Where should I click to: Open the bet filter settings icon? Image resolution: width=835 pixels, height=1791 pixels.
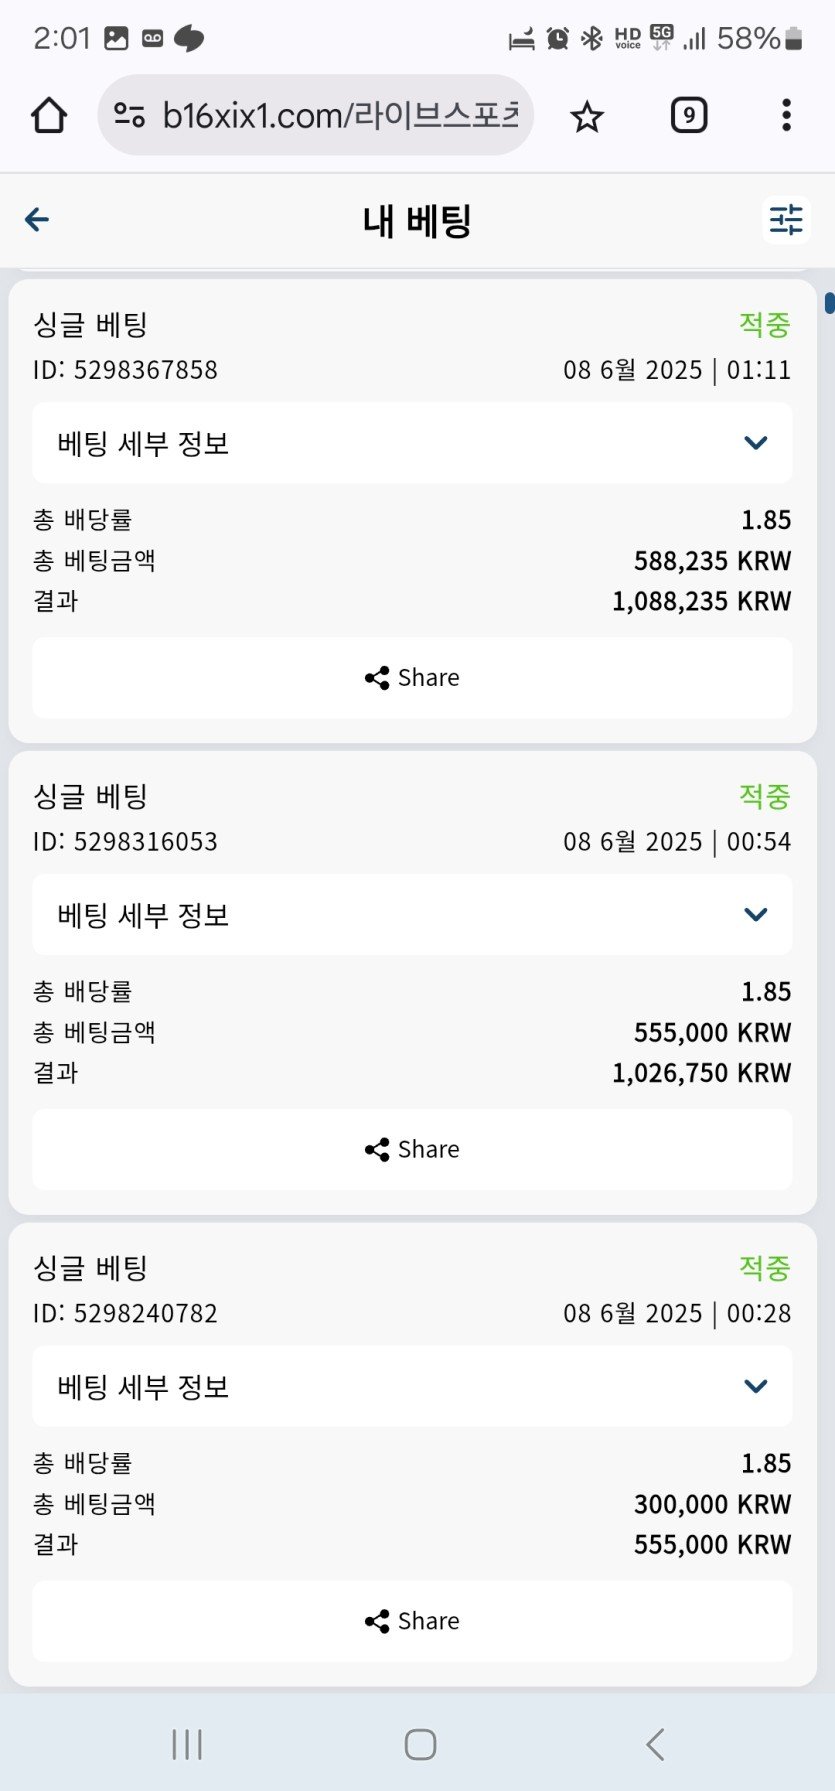(x=786, y=220)
